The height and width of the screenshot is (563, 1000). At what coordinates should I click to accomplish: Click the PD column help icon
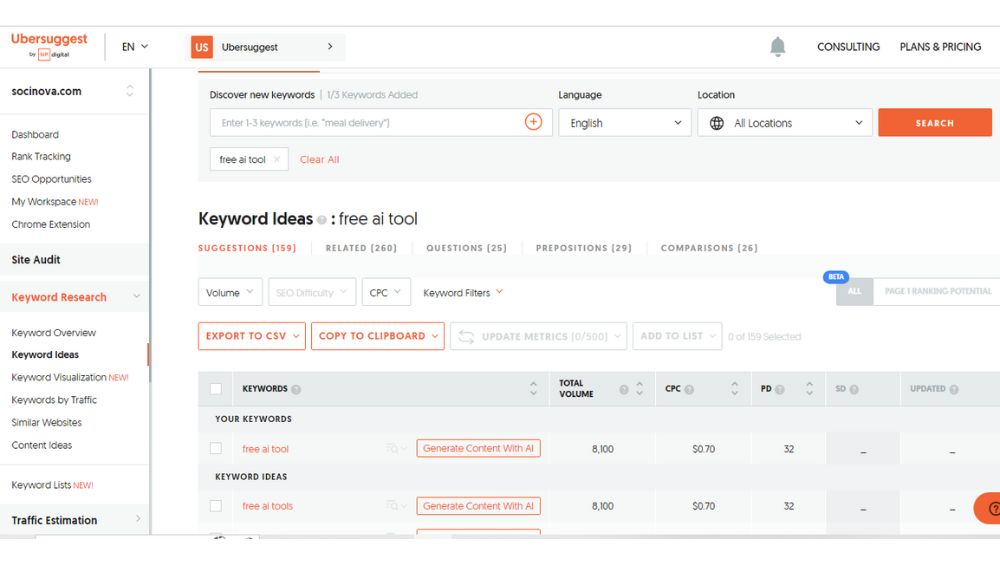(779, 389)
